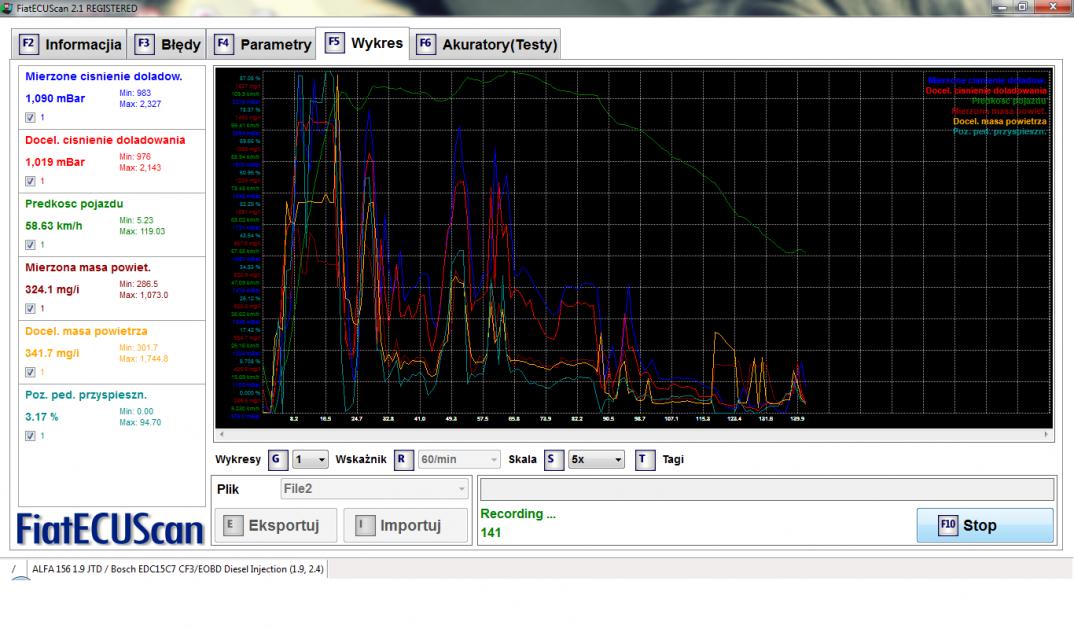Click the F2 key icon on Informacja tab

click(29, 45)
